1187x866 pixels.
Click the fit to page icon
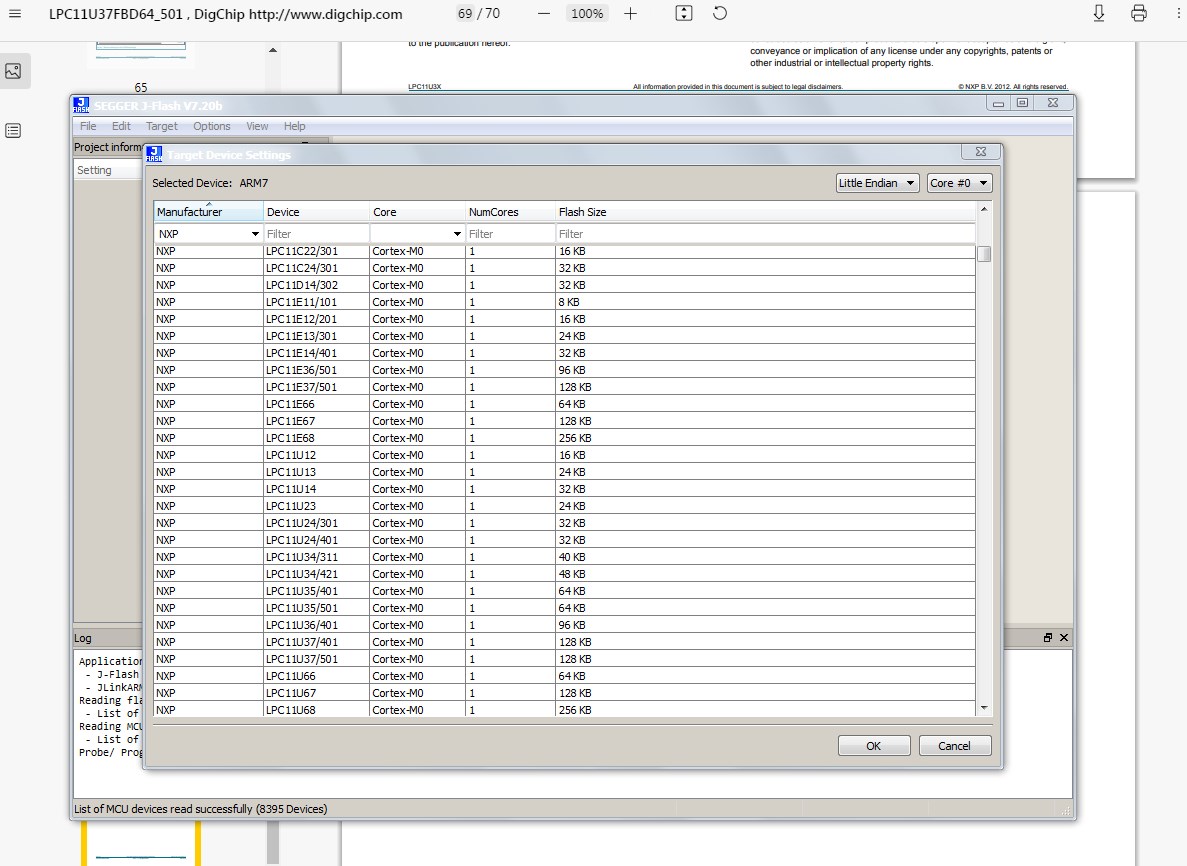click(x=684, y=14)
